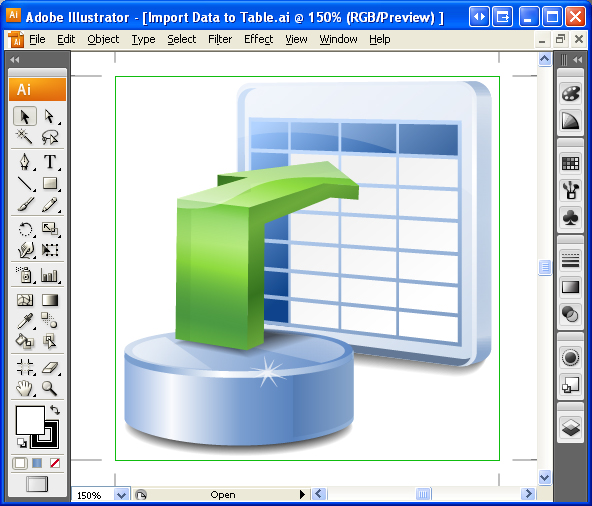The image size is (592, 506).
Task: Click the Adobe Illustrator Ai logo header
Action: pos(37,89)
